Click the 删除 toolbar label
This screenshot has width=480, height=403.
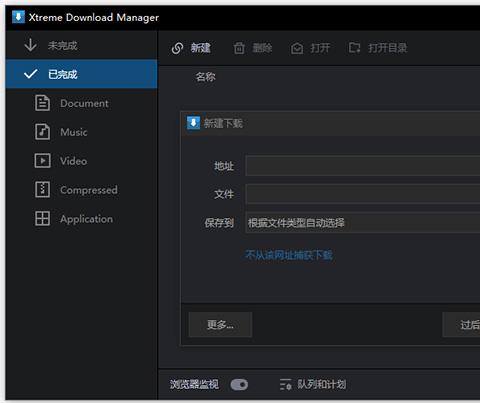(x=262, y=48)
